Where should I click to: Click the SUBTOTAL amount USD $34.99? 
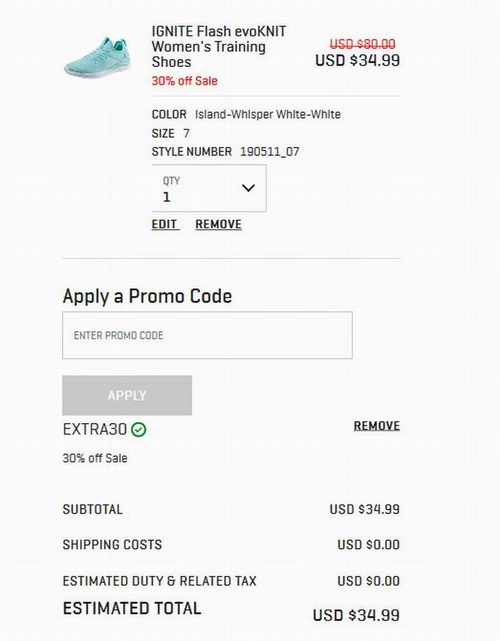click(365, 509)
